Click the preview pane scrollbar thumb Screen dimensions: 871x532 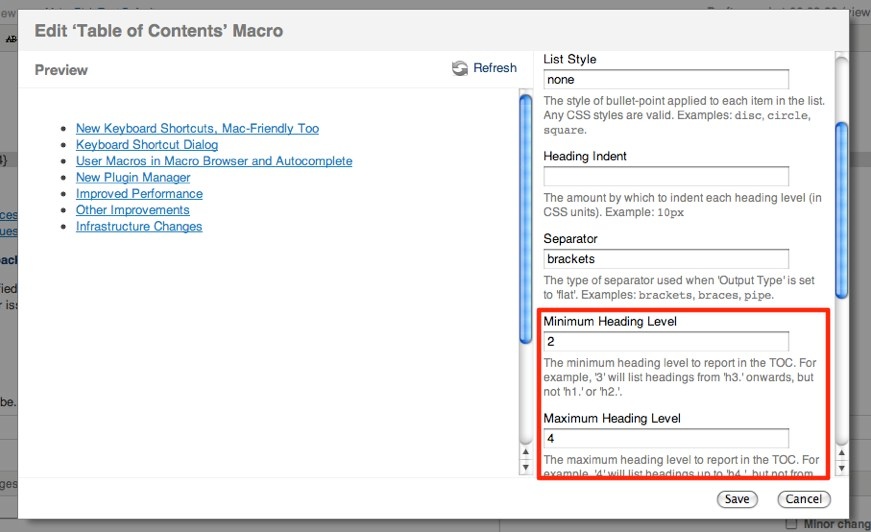526,218
